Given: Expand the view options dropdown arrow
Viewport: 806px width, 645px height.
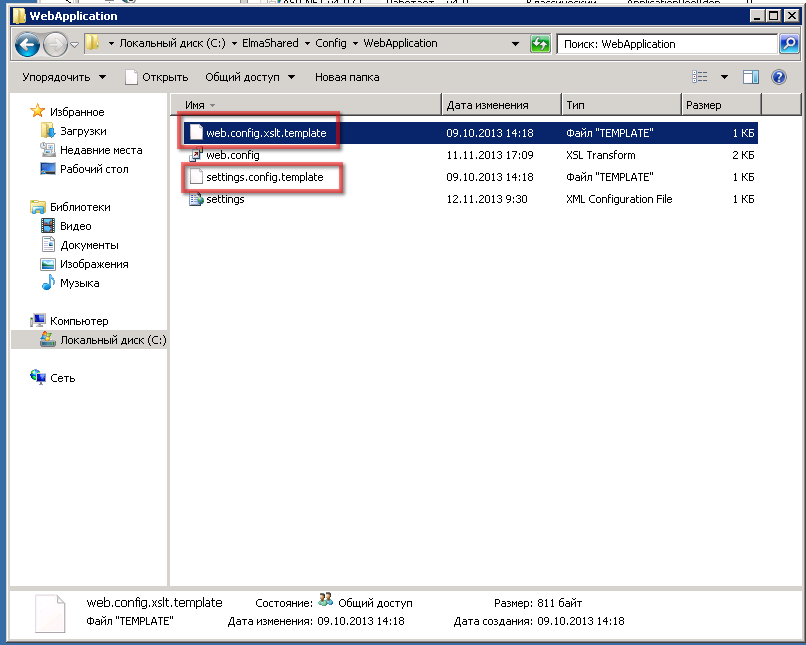Looking at the screenshot, I should (724, 77).
